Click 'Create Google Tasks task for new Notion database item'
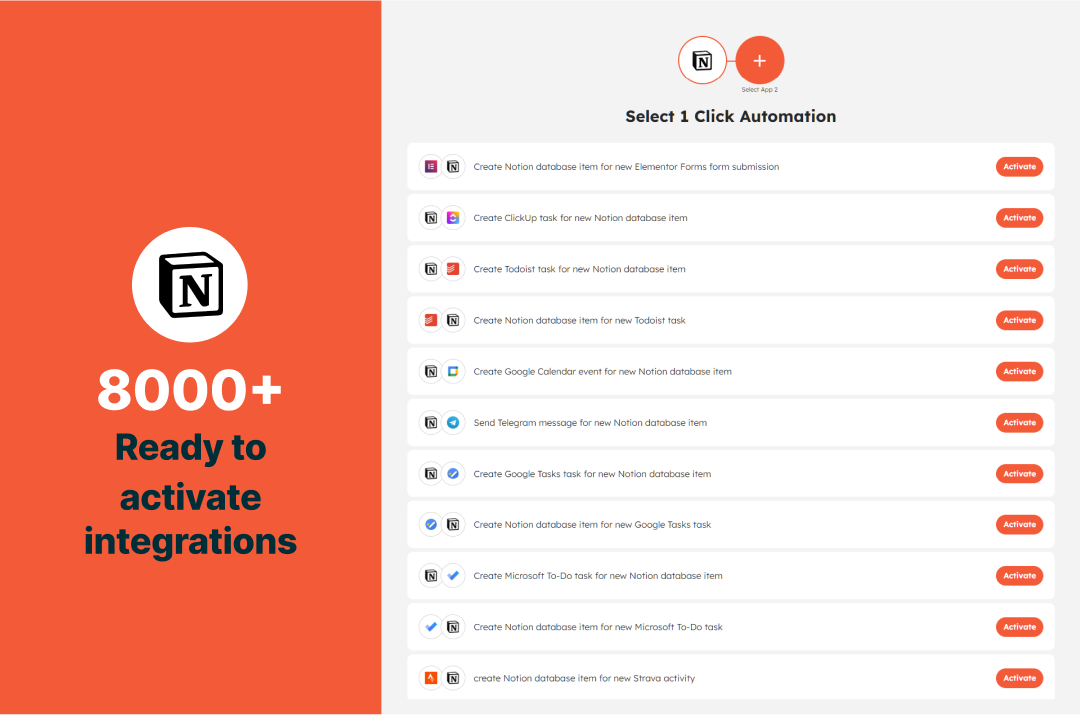Screen dimensions: 1080x715 [x=592, y=474]
